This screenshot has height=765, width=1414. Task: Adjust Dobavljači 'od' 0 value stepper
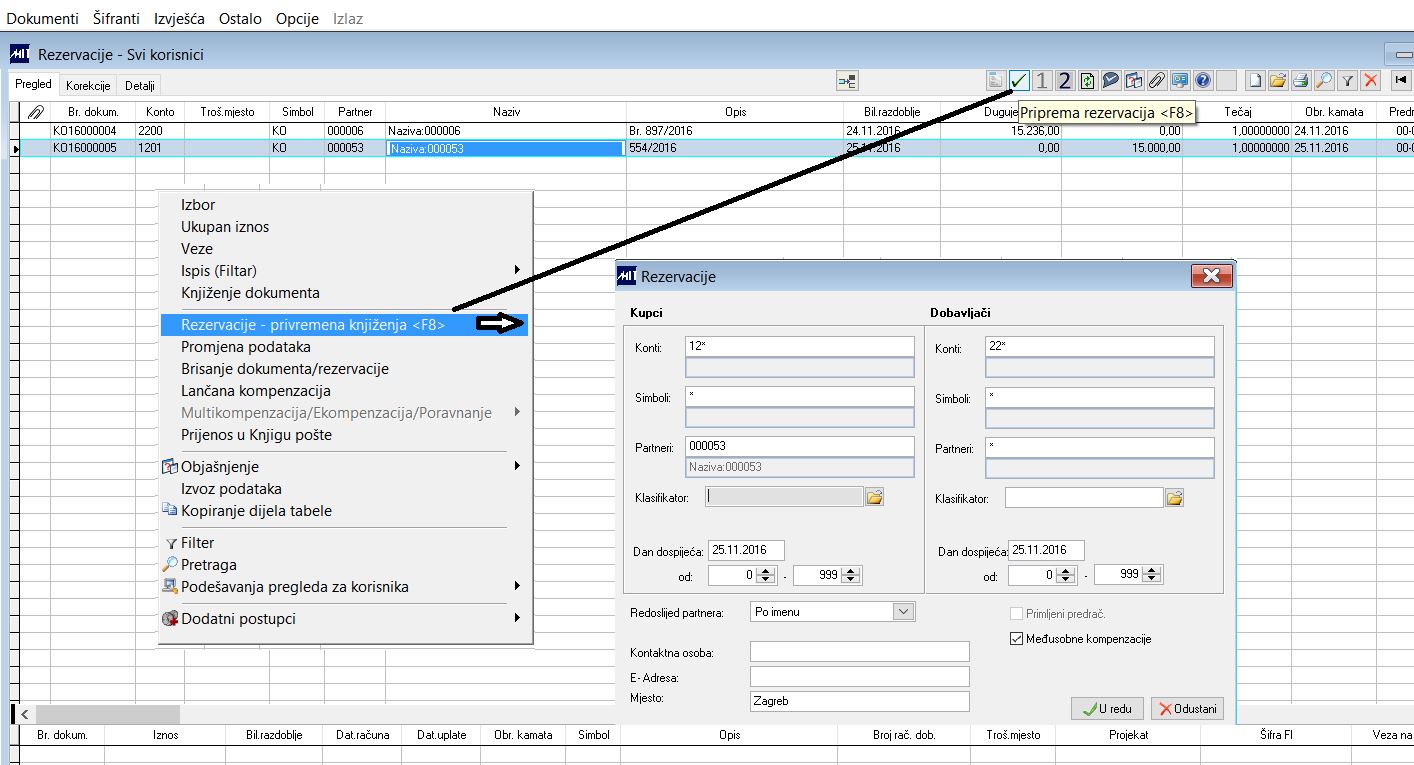(x=1067, y=575)
